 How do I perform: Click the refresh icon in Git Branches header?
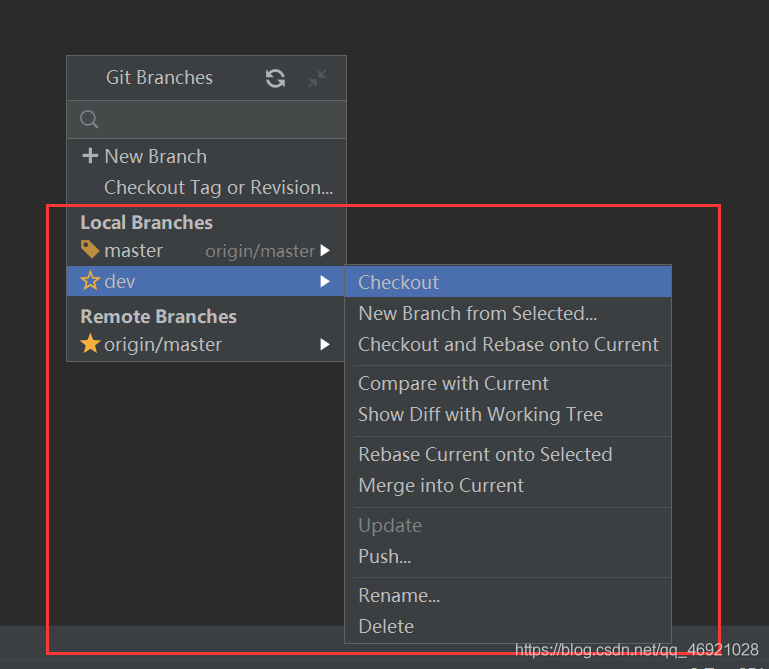coord(275,78)
